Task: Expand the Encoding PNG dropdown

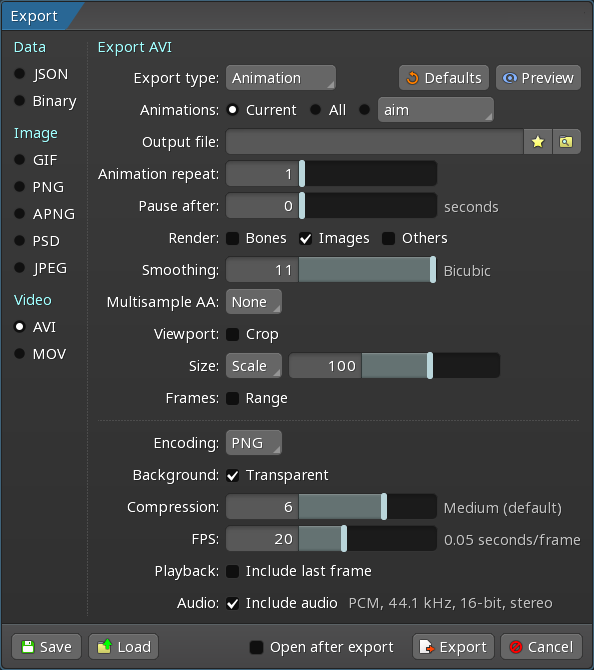Action: [x=254, y=443]
